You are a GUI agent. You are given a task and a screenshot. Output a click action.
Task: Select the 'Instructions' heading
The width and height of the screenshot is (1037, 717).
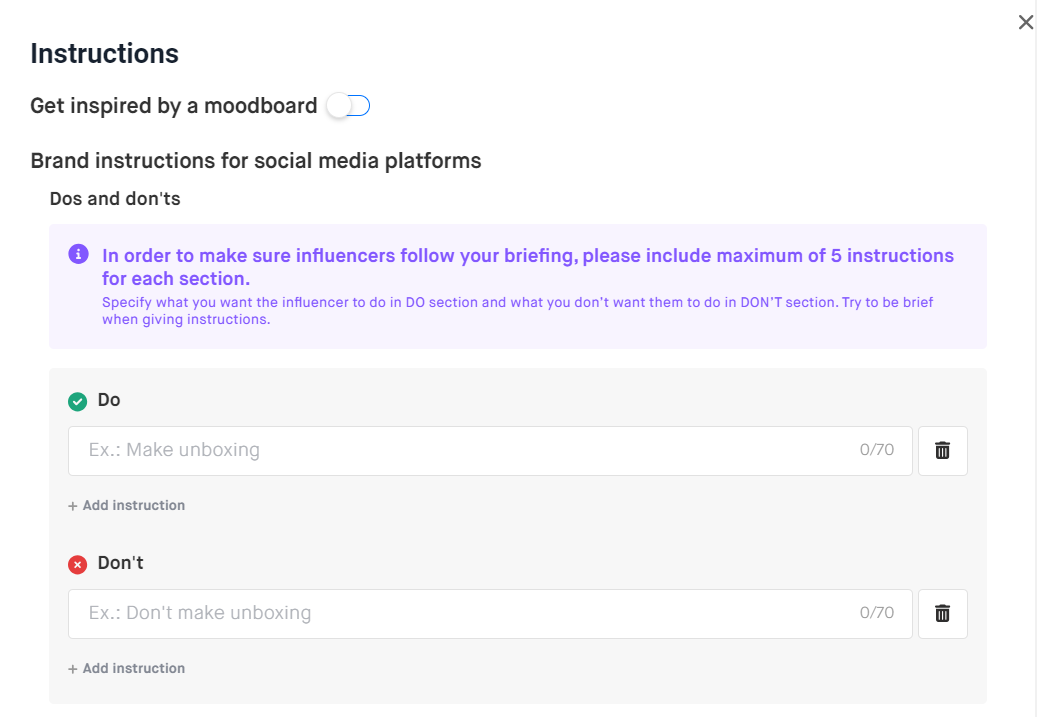click(104, 54)
